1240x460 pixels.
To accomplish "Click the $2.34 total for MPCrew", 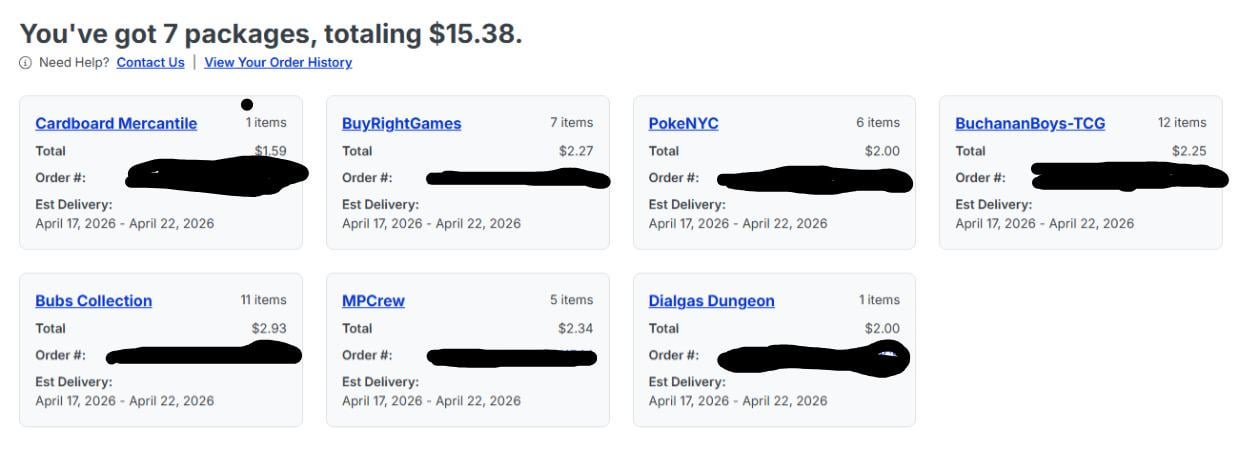I will click(575, 328).
